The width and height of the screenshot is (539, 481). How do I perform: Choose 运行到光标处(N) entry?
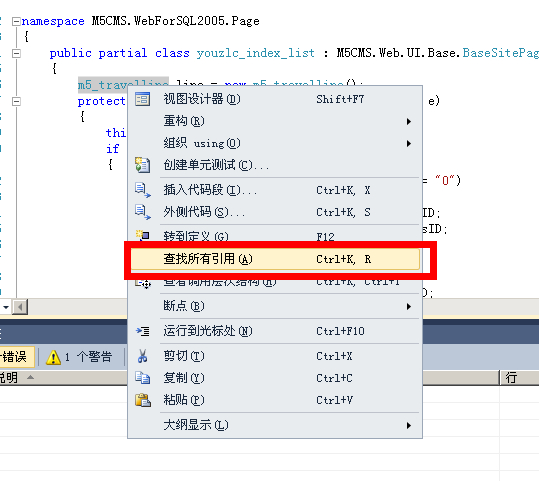[x=275, y=331]
